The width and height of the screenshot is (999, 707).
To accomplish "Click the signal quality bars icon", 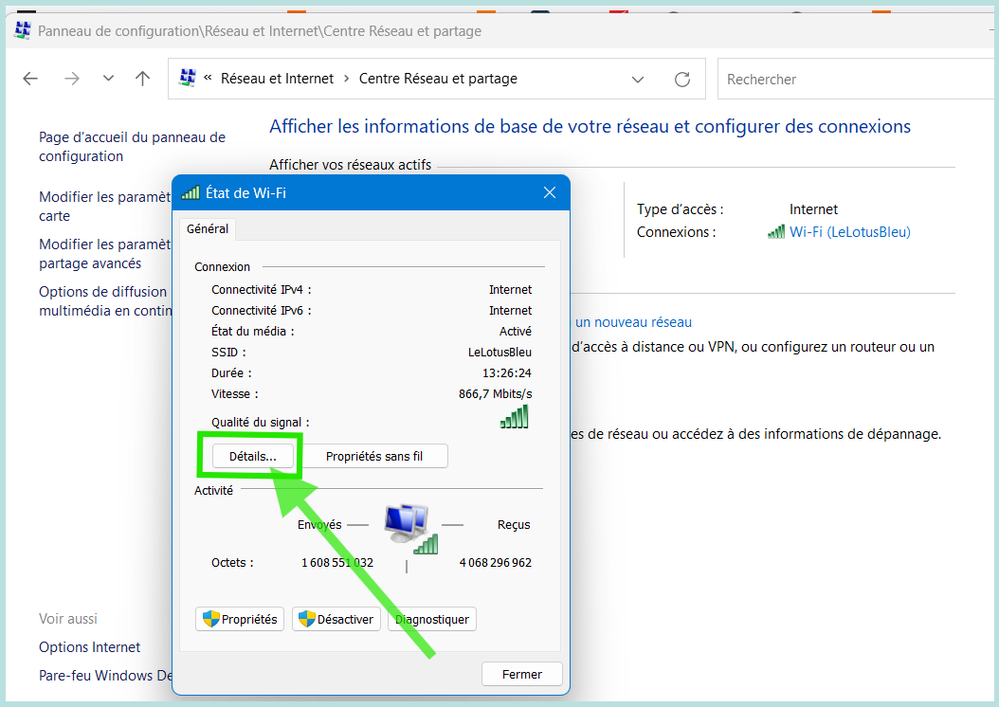I will click(515, 417).
